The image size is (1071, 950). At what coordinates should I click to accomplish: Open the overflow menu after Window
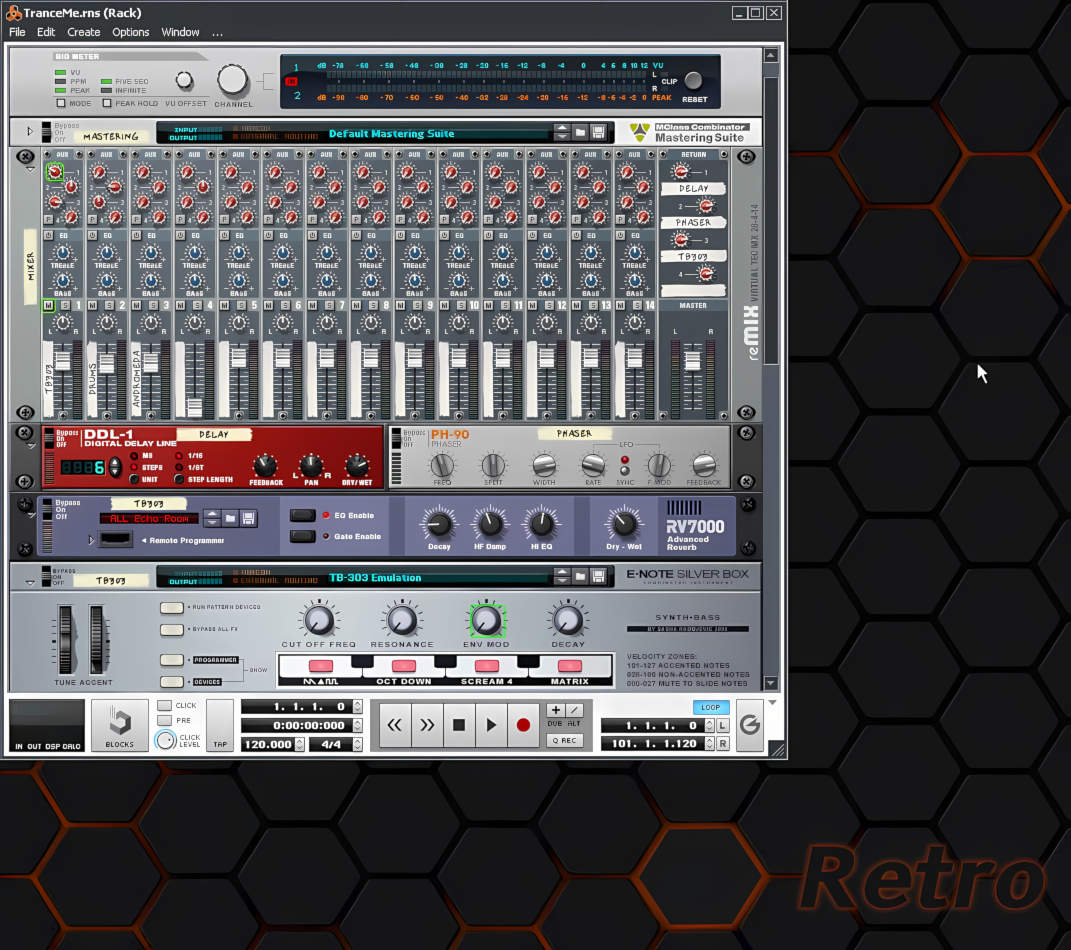pyautogui.click(x=217, y=32)
